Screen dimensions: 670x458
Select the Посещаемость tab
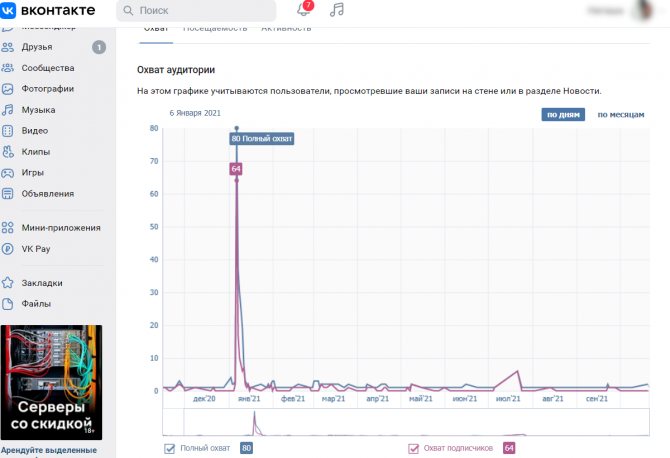click(x=215, y=29)
